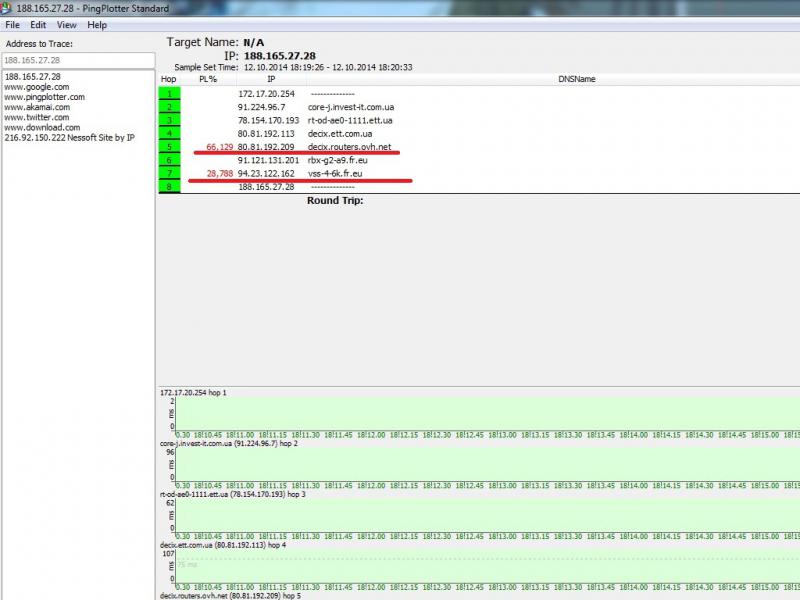Select green hop 4 indicator

(169, 133)
